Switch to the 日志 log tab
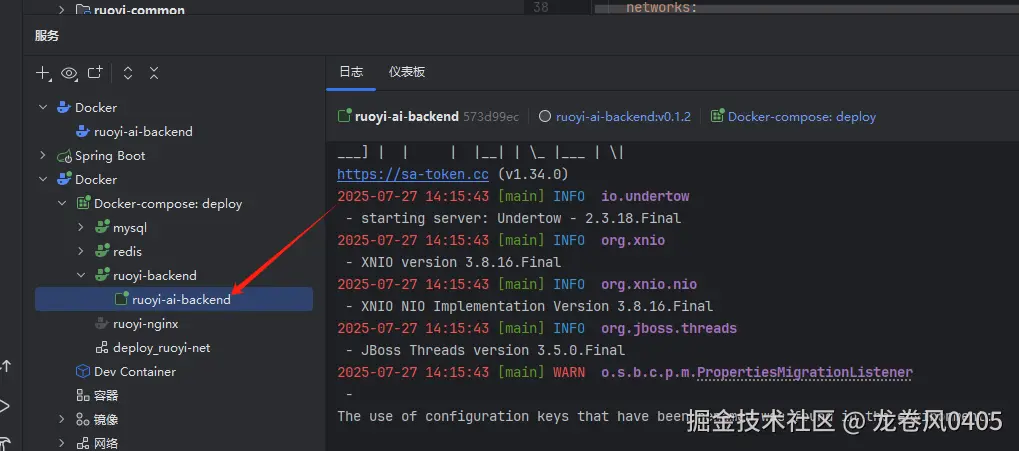 pos(351,72)
